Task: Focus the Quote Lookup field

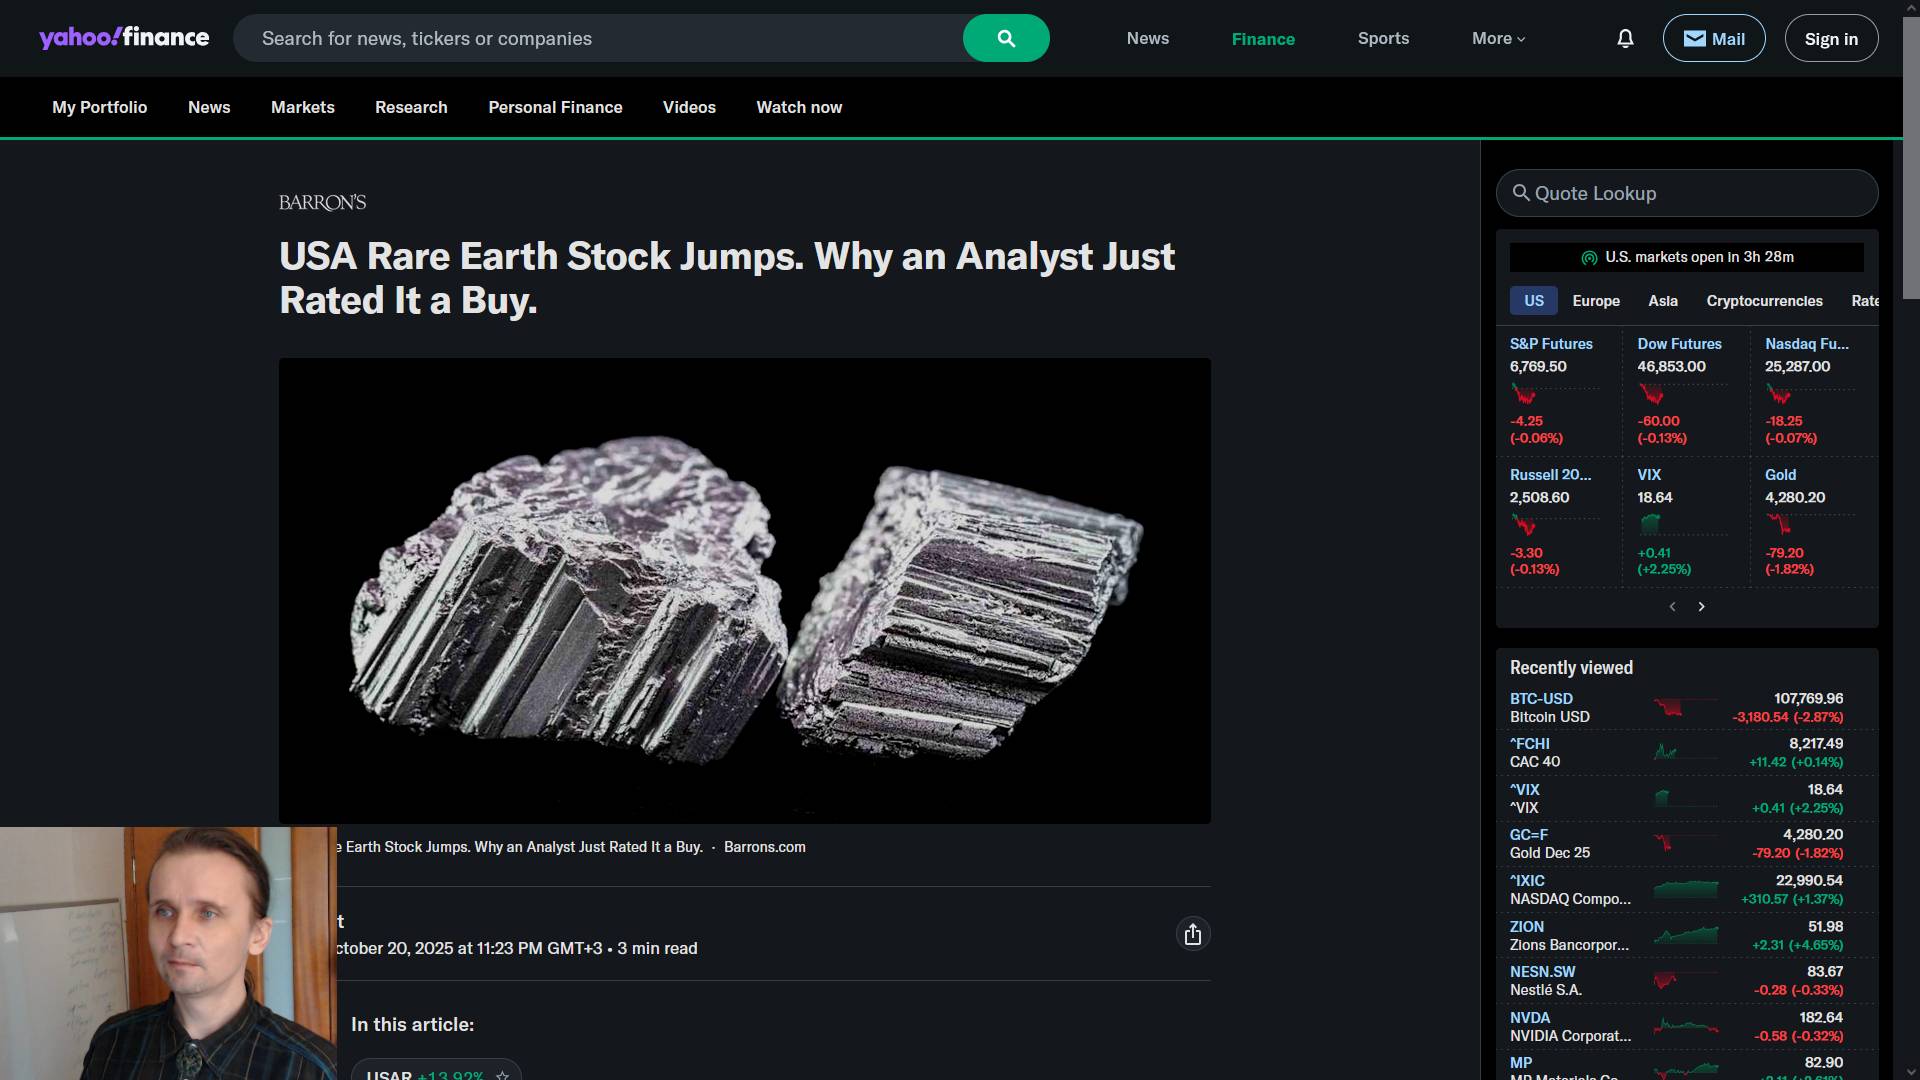Action: 1686,193
